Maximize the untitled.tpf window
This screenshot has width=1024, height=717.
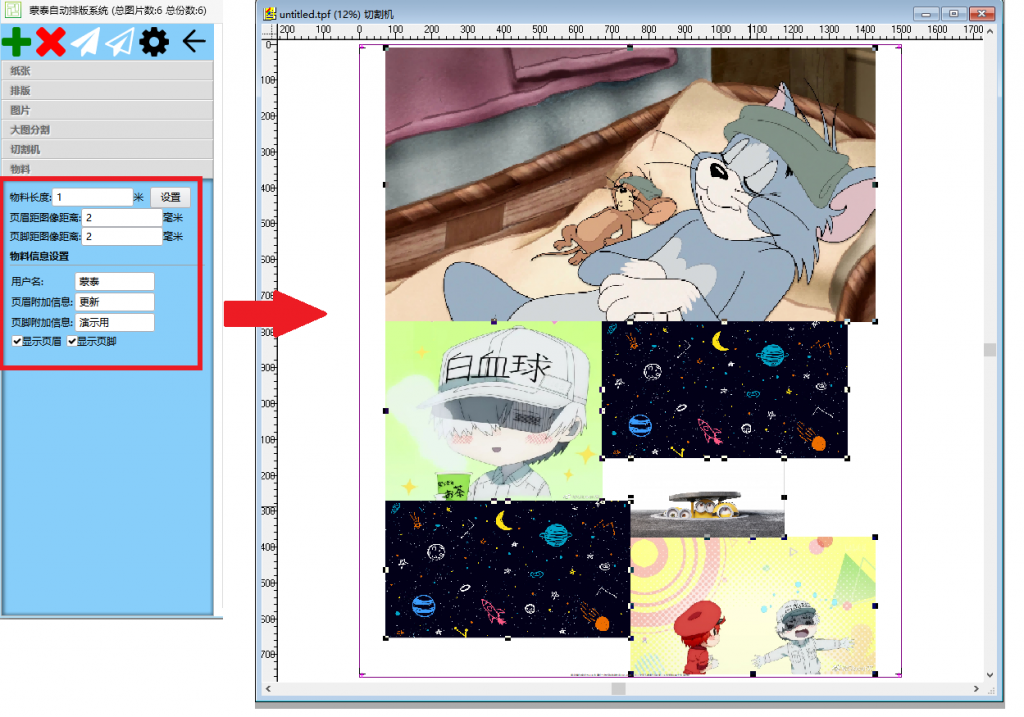[x=953, y=13]
